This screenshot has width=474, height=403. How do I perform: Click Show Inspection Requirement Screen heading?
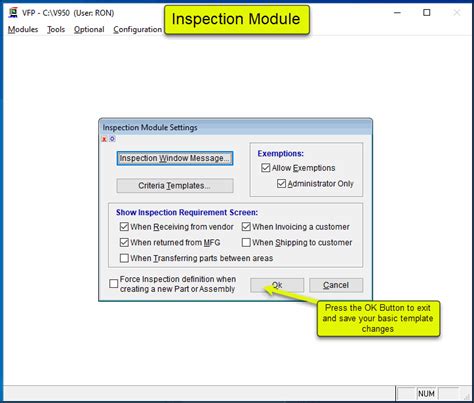[x=187, y=212]
